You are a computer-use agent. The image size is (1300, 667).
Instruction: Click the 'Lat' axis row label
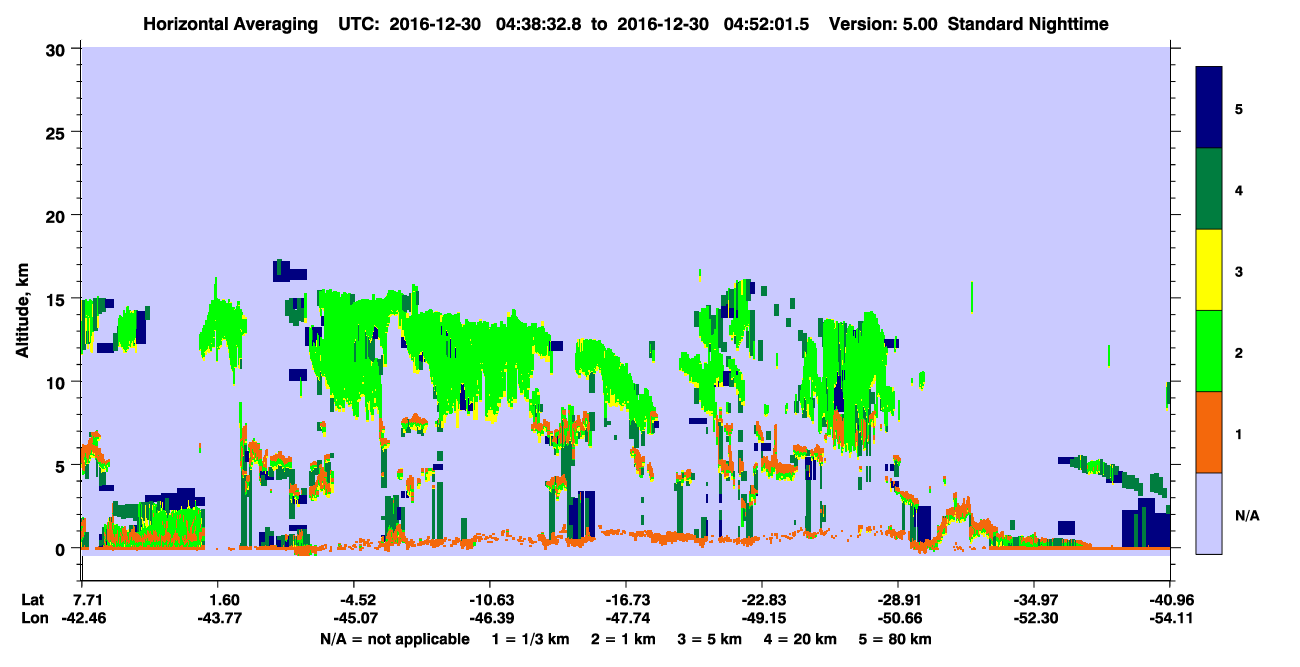point(32,600)
